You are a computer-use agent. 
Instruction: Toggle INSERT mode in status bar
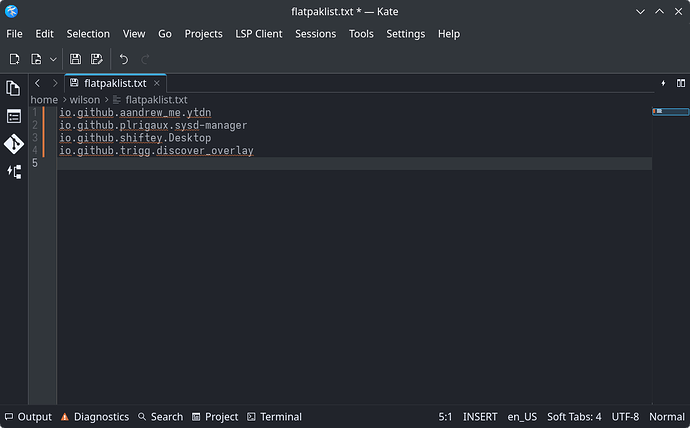(480, 417)
